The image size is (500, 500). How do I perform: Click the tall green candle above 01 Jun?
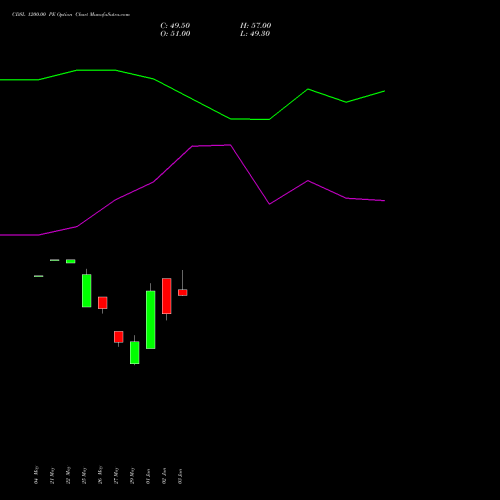pyautogui.click(x=151, y=320)
